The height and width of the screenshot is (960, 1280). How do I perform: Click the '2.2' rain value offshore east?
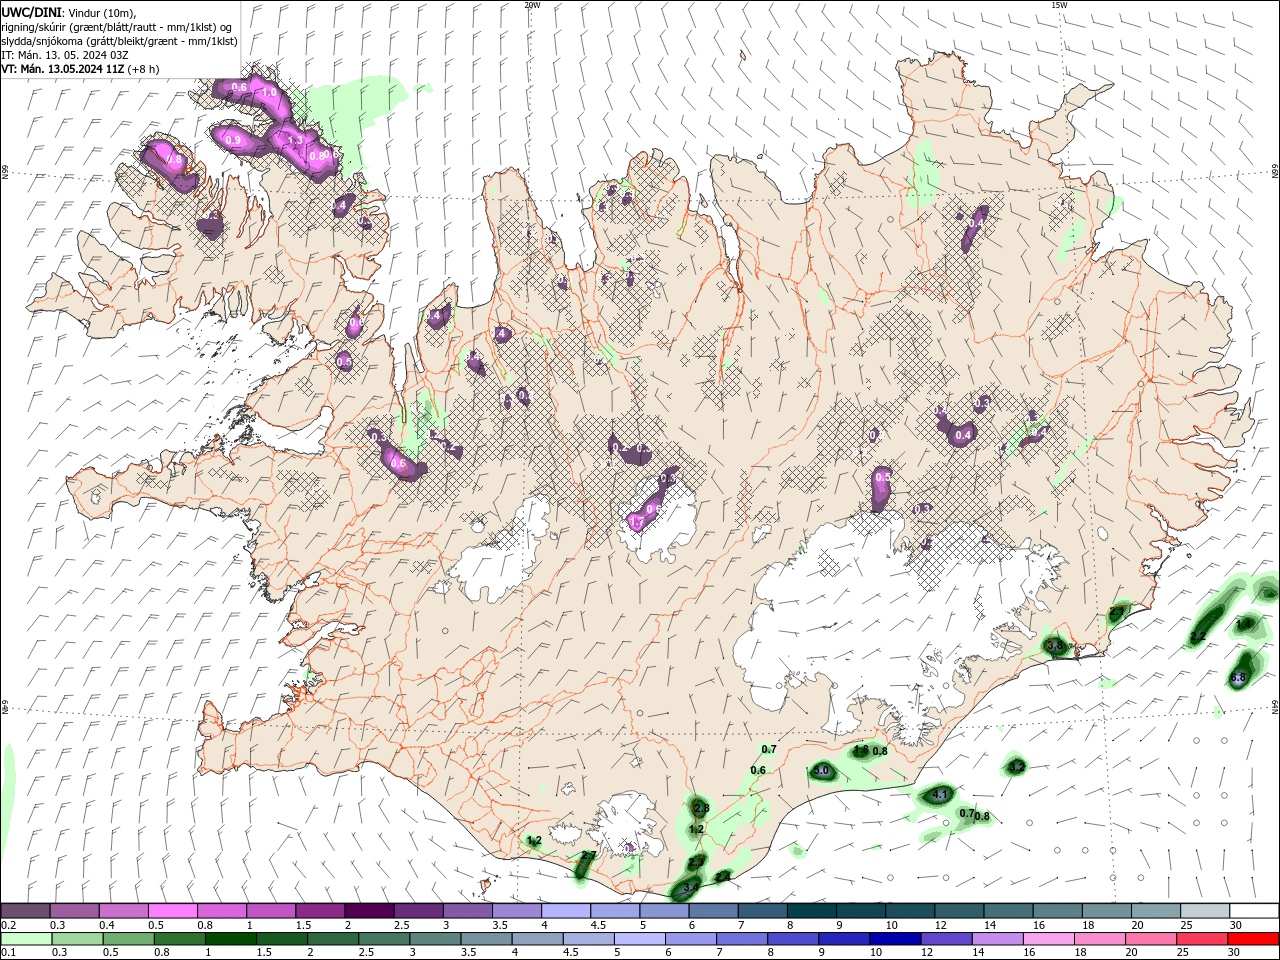[x=1198, y=636]
